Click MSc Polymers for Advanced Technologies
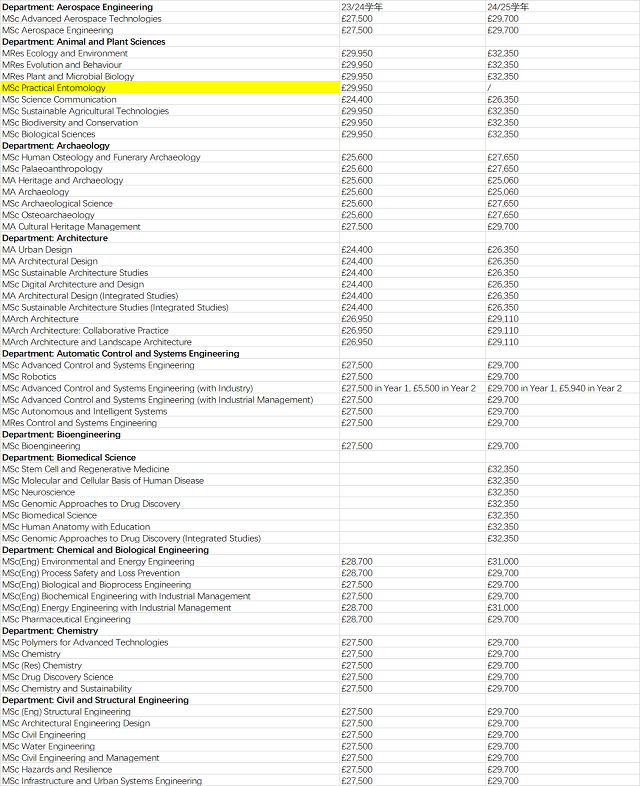This screenshot has width=640, height=786. pos(170,642)
